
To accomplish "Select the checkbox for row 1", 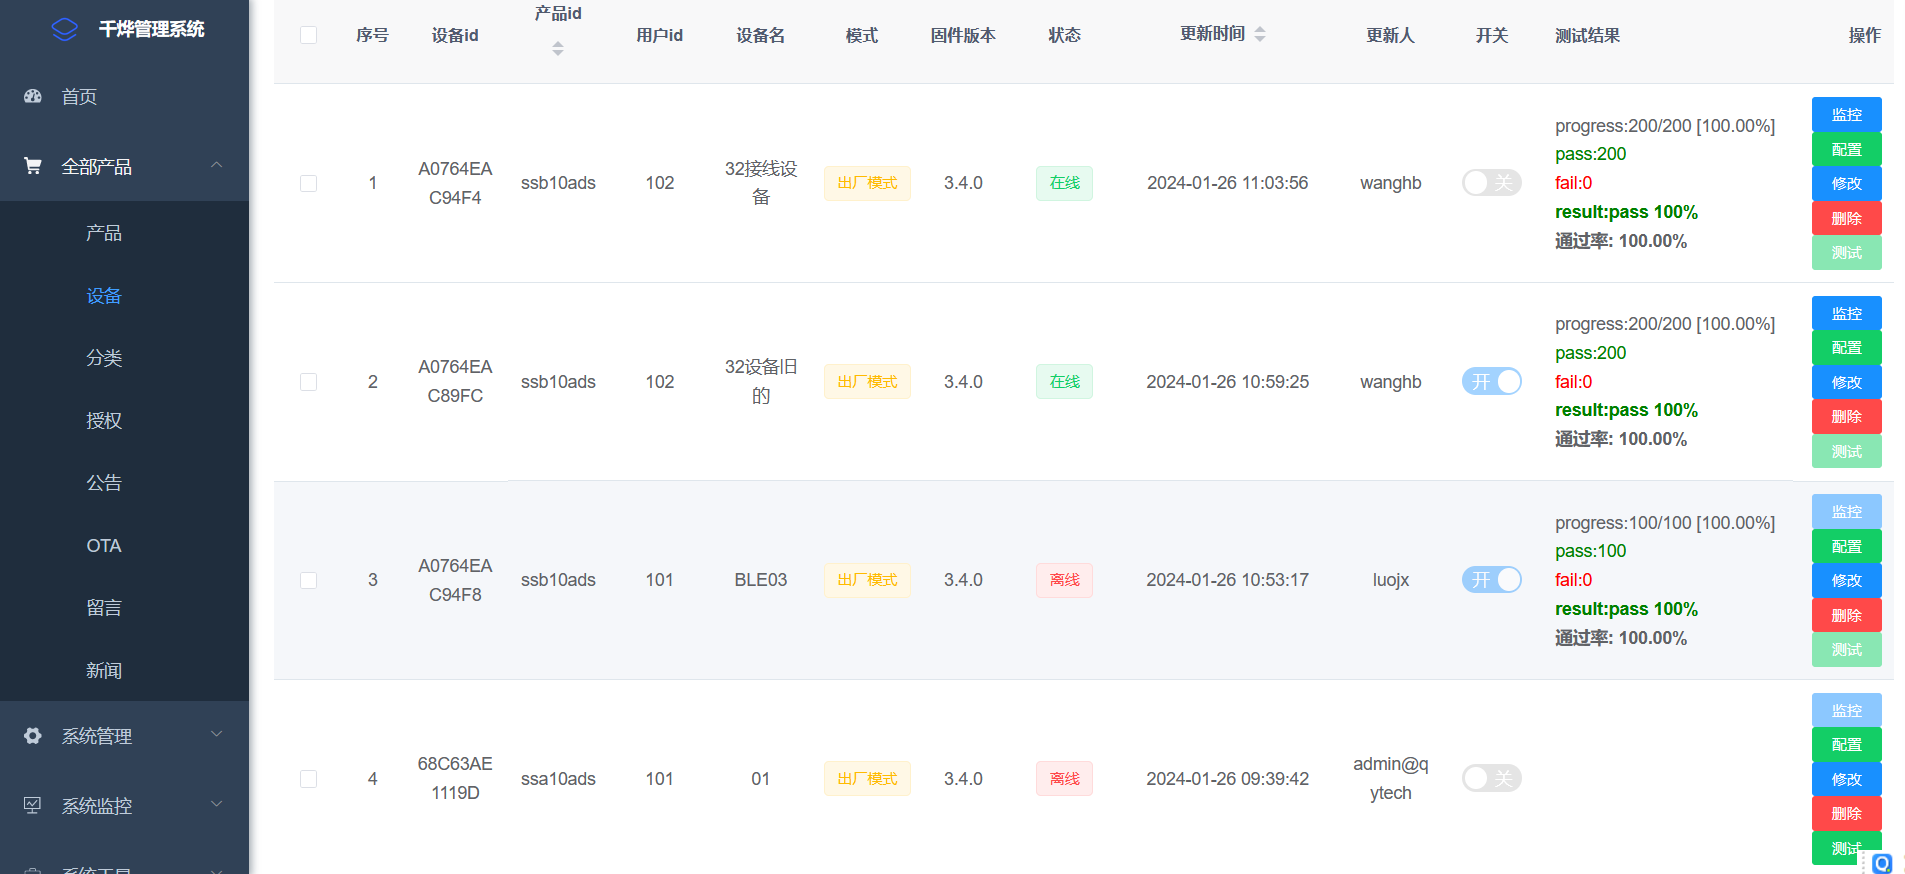I will pos(309,183).
